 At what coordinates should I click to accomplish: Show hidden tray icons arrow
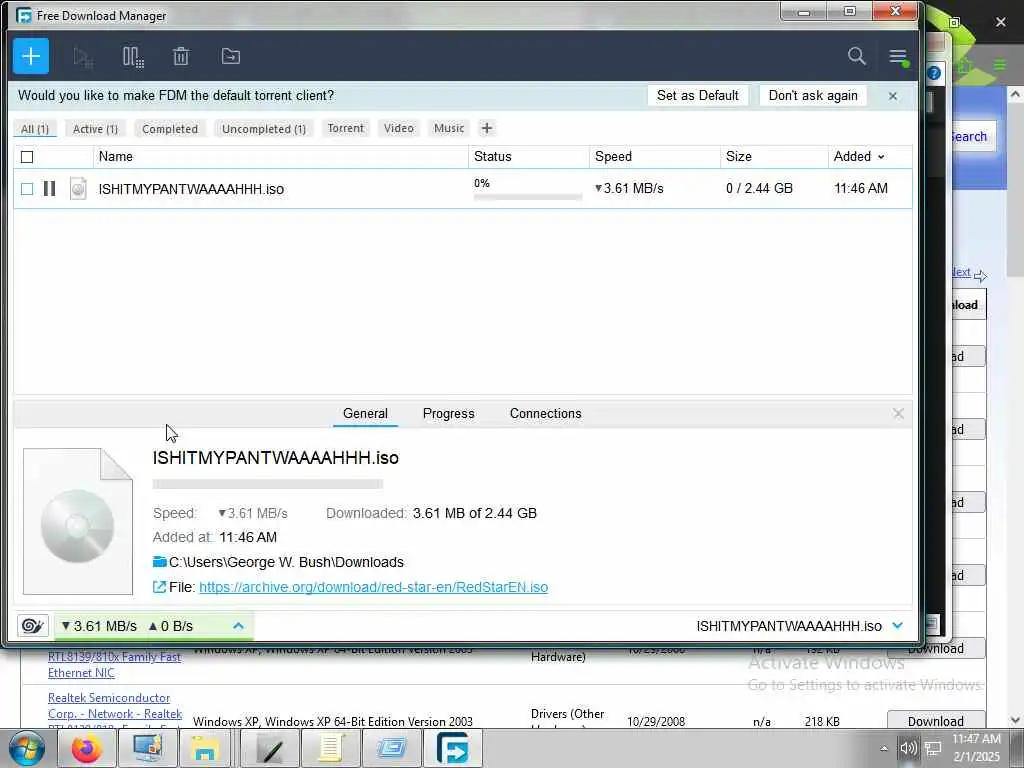point(884,748)
